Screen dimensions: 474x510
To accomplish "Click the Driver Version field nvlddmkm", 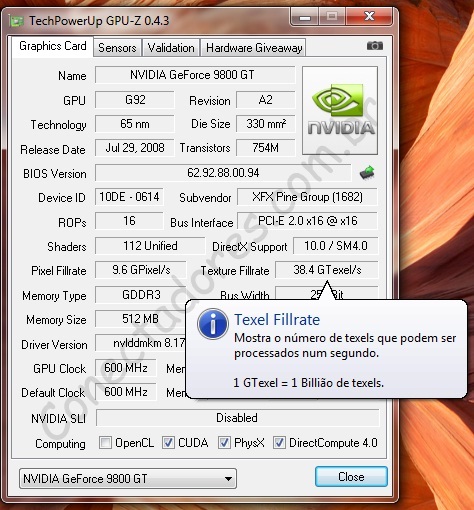I will (140, 343).
